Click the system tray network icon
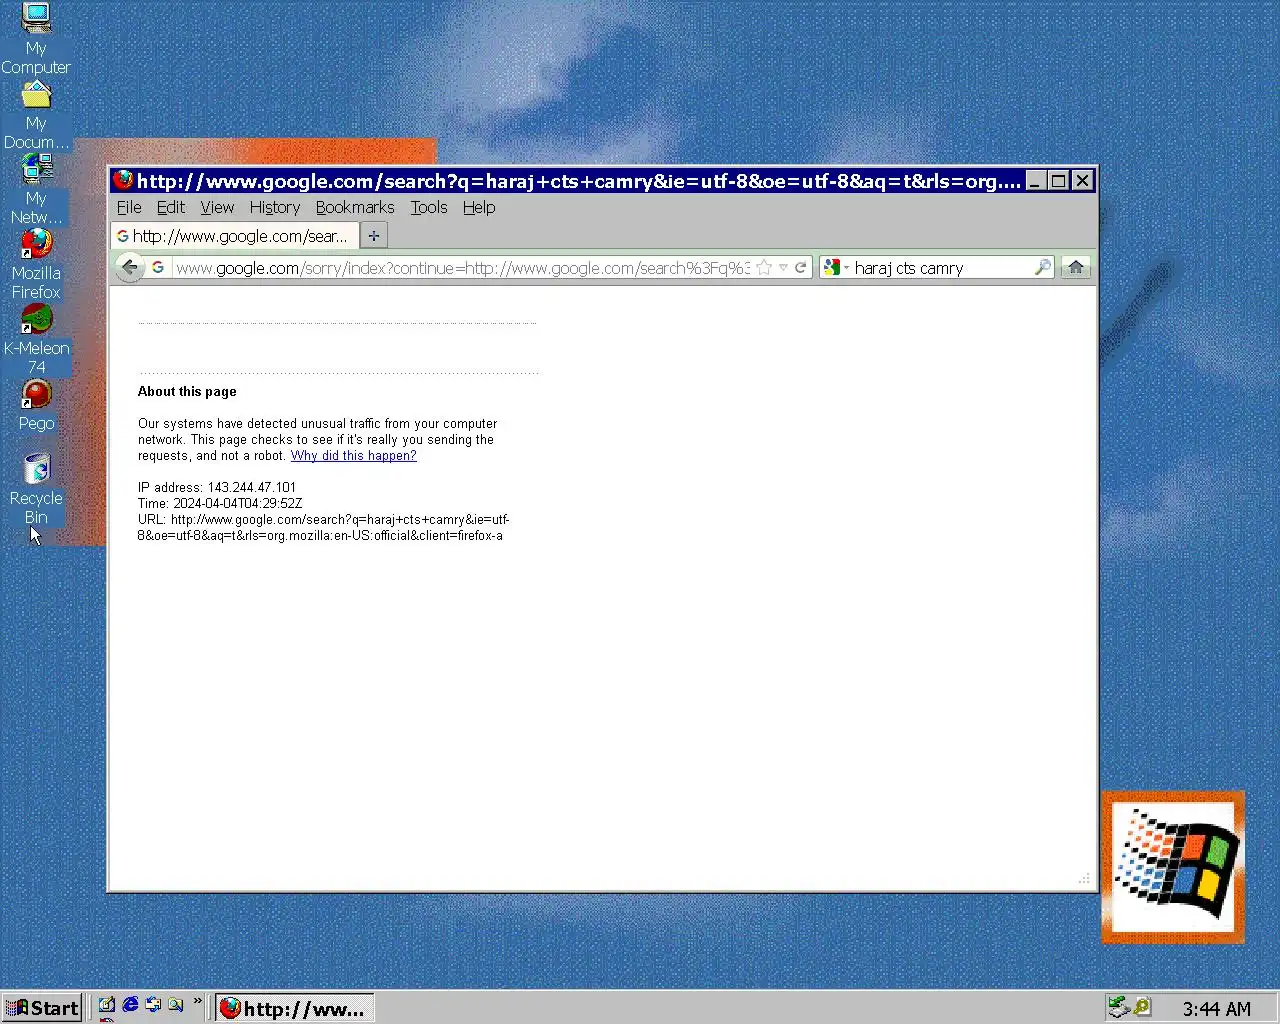The image size is (1280, 1024). point(1118,1008)
